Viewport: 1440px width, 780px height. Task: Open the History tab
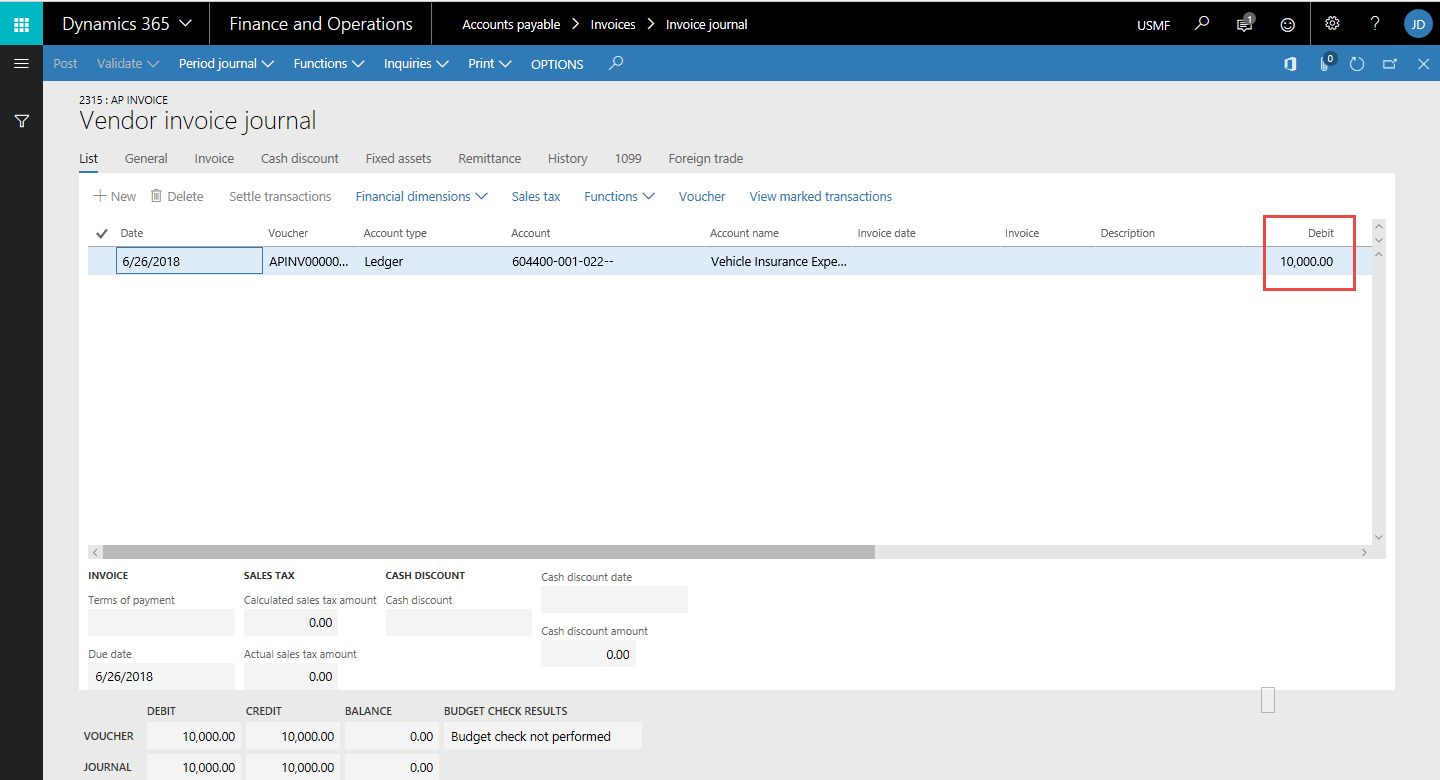tap(567, 158)
